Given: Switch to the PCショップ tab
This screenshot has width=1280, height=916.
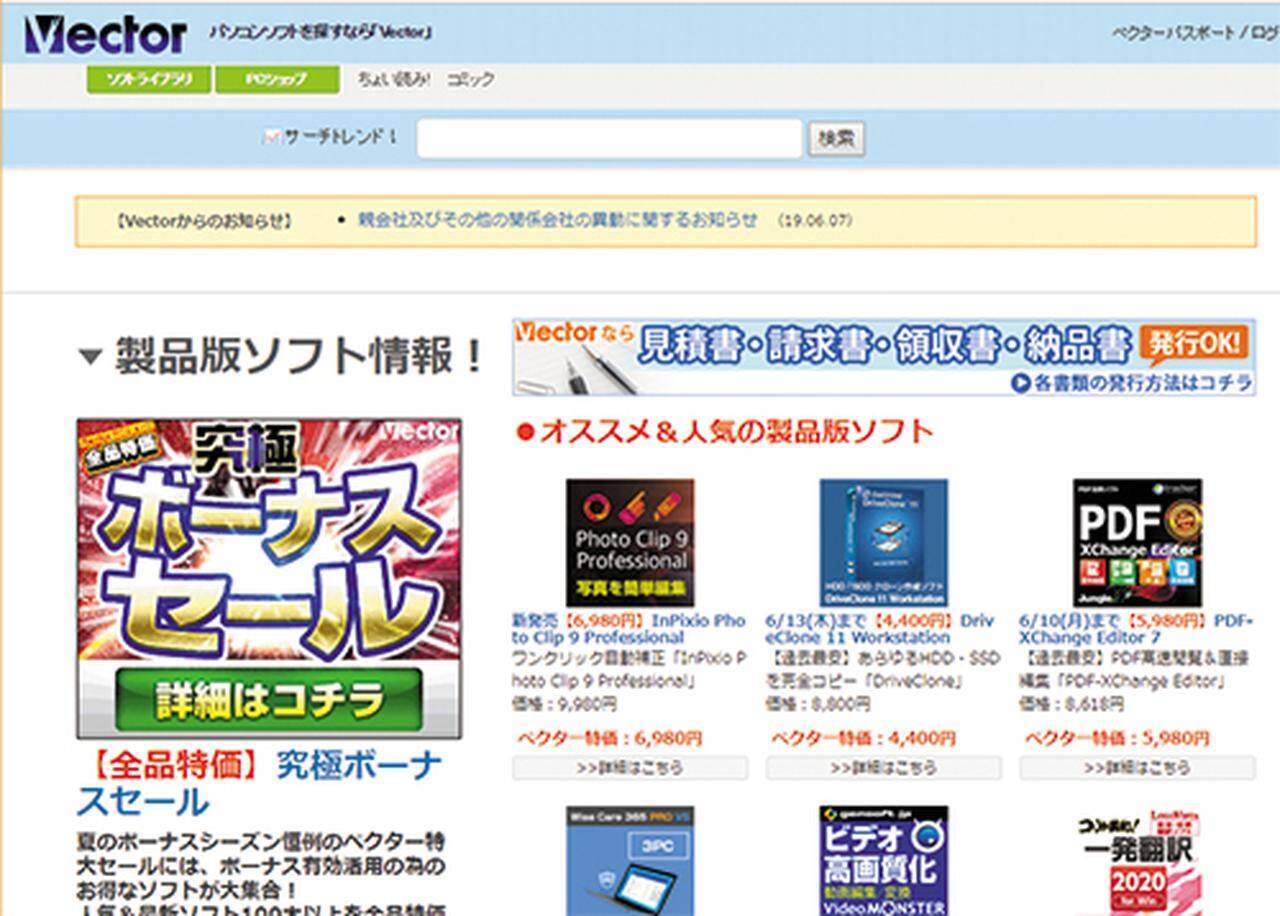Looking at the screenshot, I should tap(277, 80).
